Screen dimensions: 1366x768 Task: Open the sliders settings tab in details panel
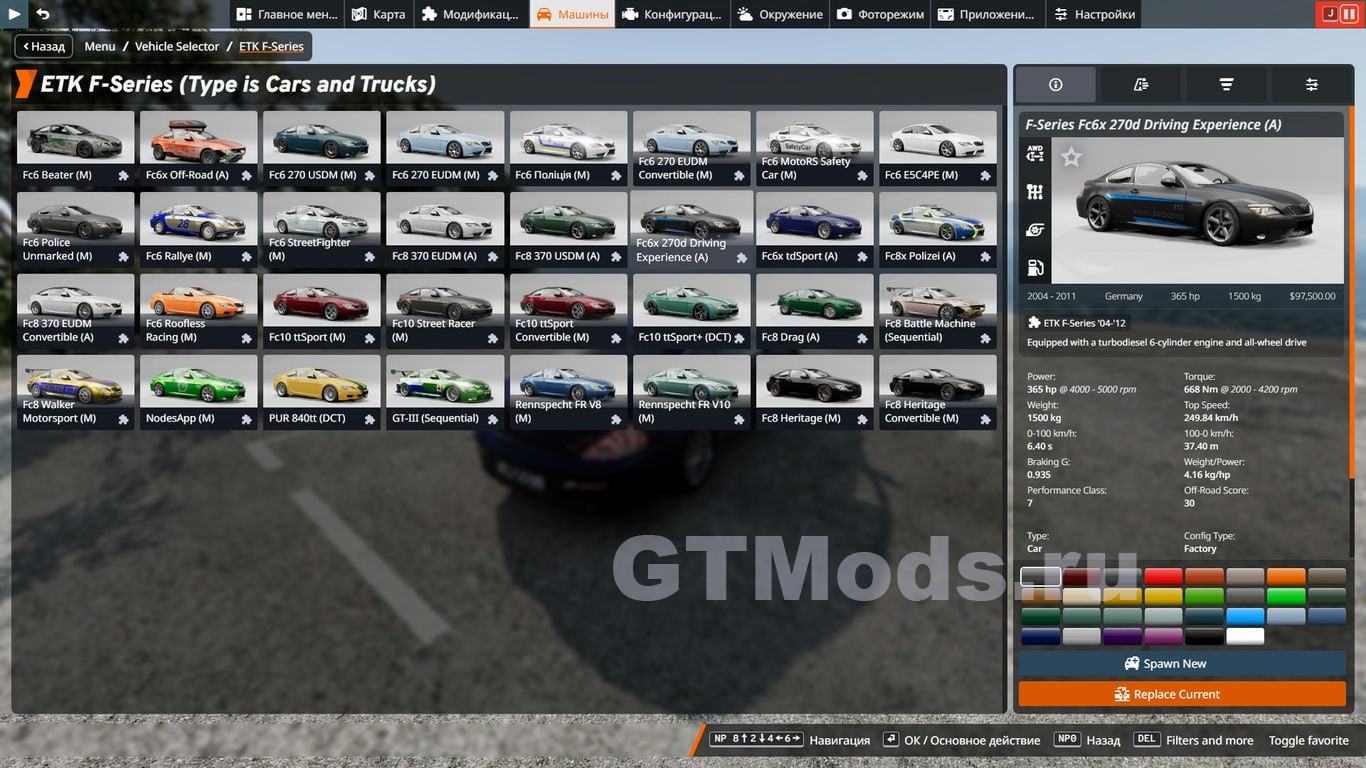pos(1311,85)
